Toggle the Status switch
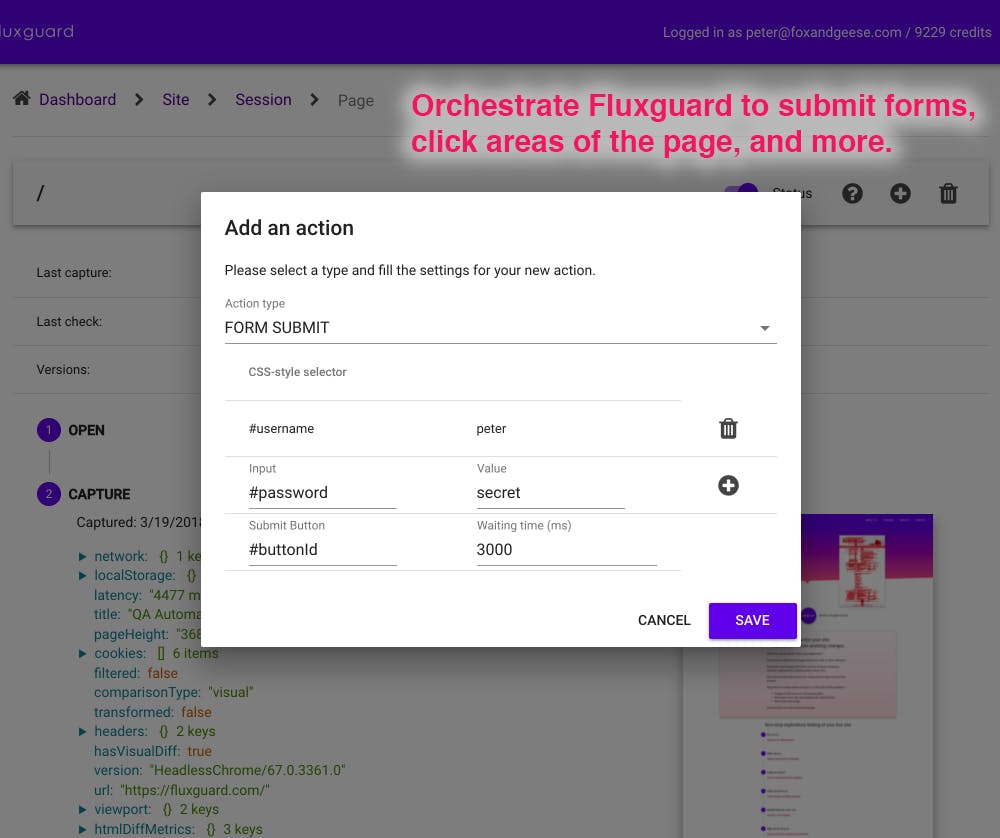This screenshot has width=1000, height=838. 741,189
